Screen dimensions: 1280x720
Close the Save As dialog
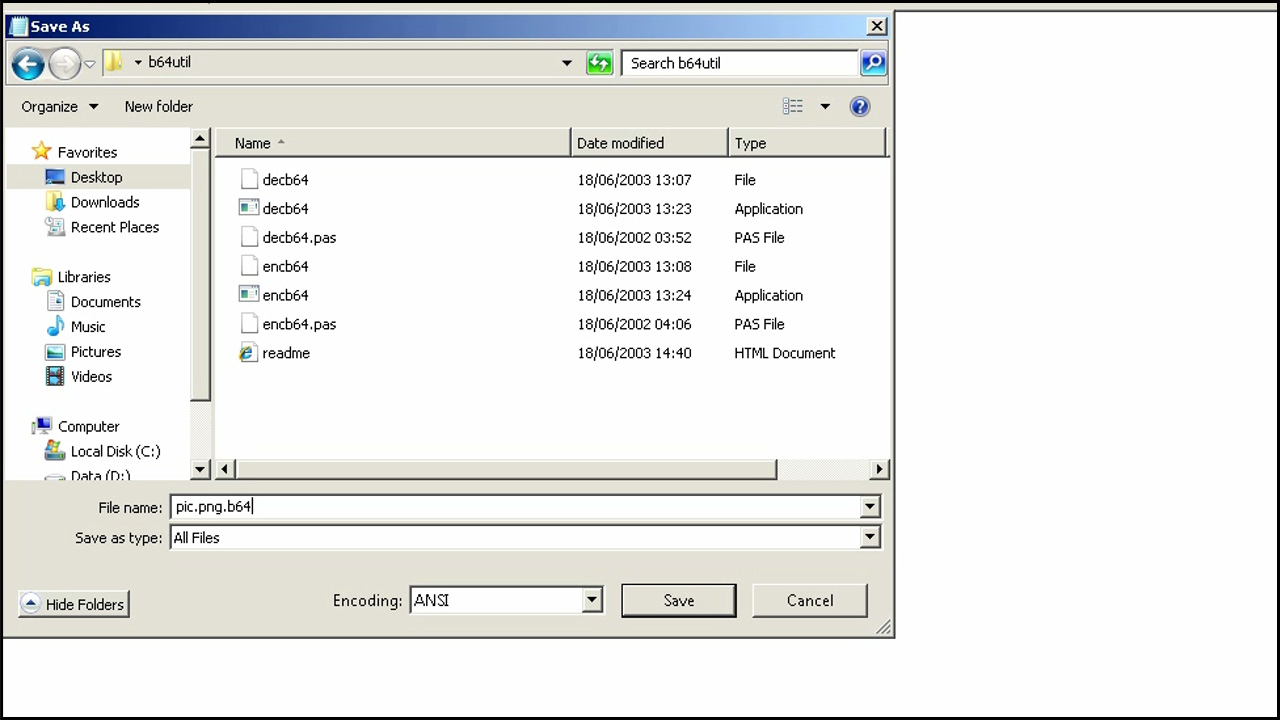pos(877,26)
